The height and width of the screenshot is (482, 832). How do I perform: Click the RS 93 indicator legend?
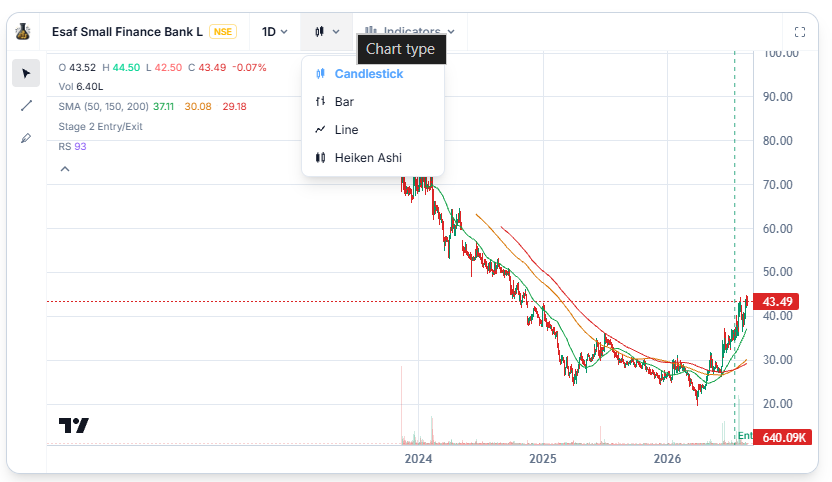[72, 147]
